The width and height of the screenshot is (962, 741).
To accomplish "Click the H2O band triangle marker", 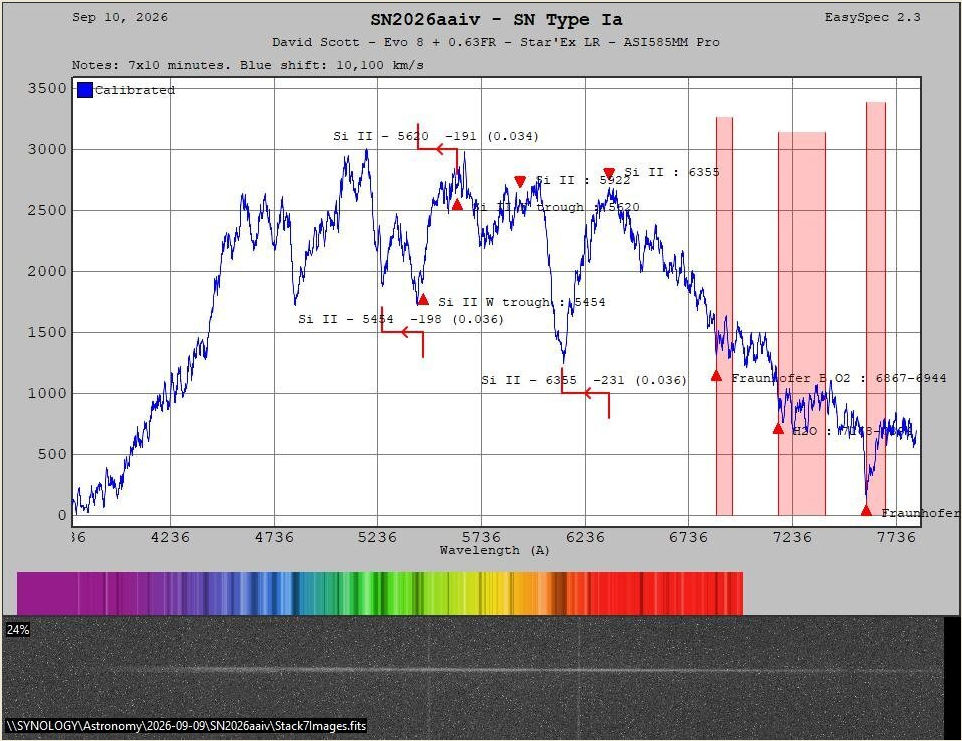I will tap(778, 429).
